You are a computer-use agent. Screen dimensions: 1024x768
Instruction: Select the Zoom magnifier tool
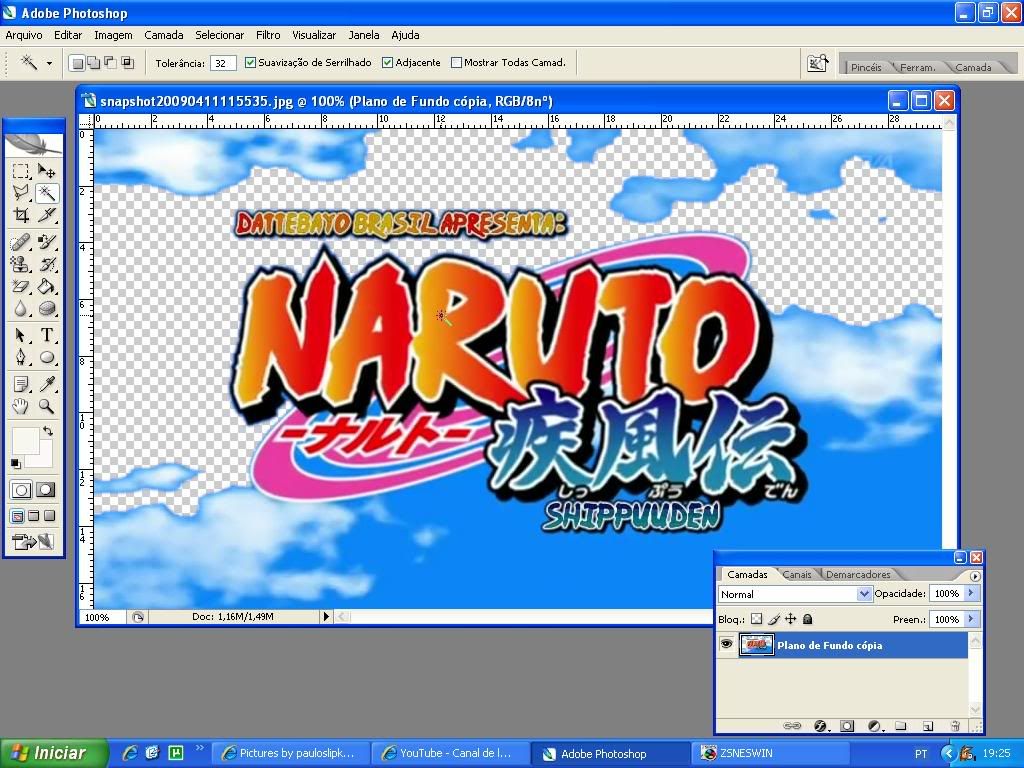coord(46,406)
